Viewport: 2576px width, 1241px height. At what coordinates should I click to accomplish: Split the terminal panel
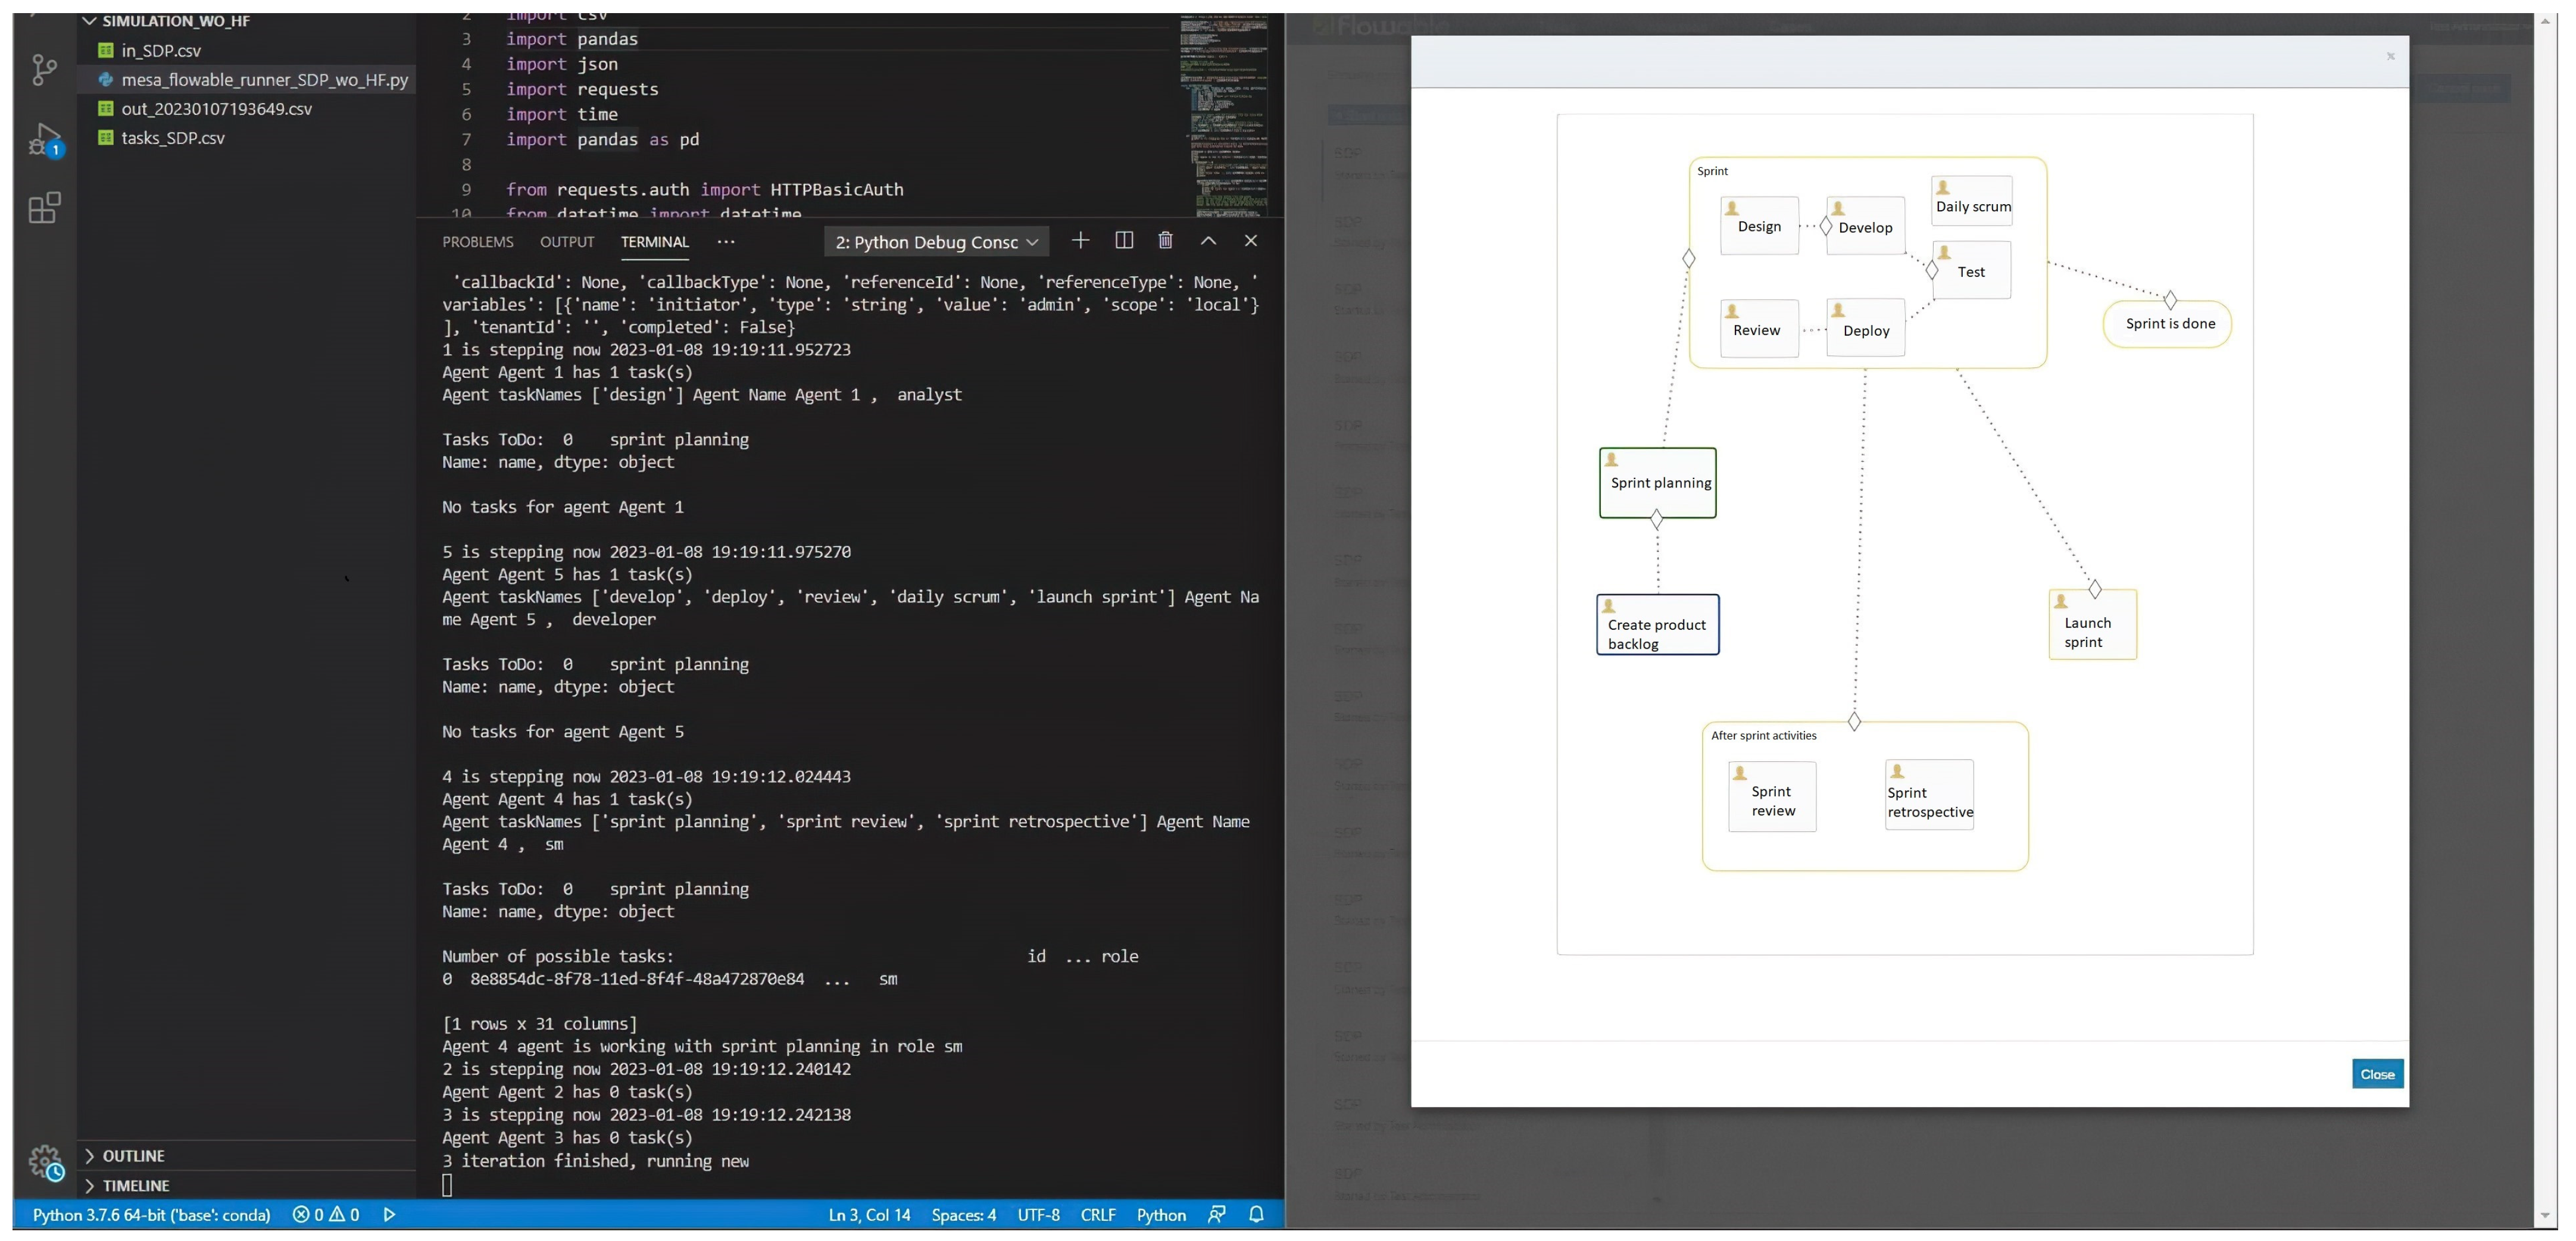click(x=1123, y=241)
